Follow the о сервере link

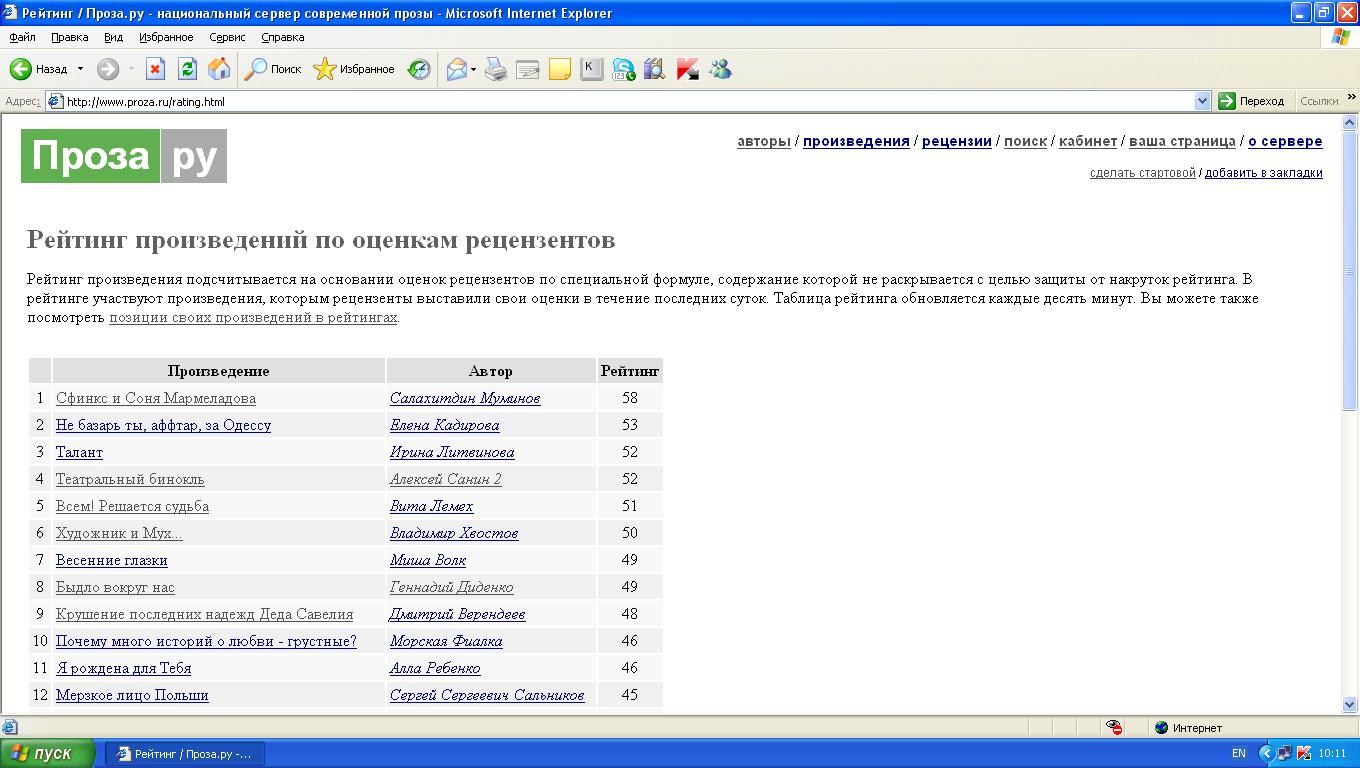pyautogui.click(x=1285, y=141)
